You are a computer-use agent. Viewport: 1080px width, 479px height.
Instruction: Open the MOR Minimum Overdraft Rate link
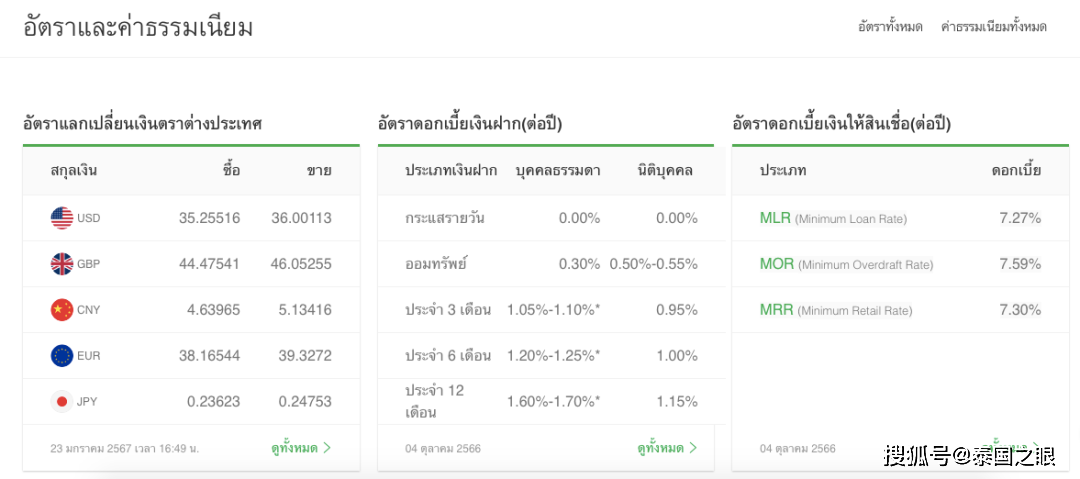tap(777, 264)
